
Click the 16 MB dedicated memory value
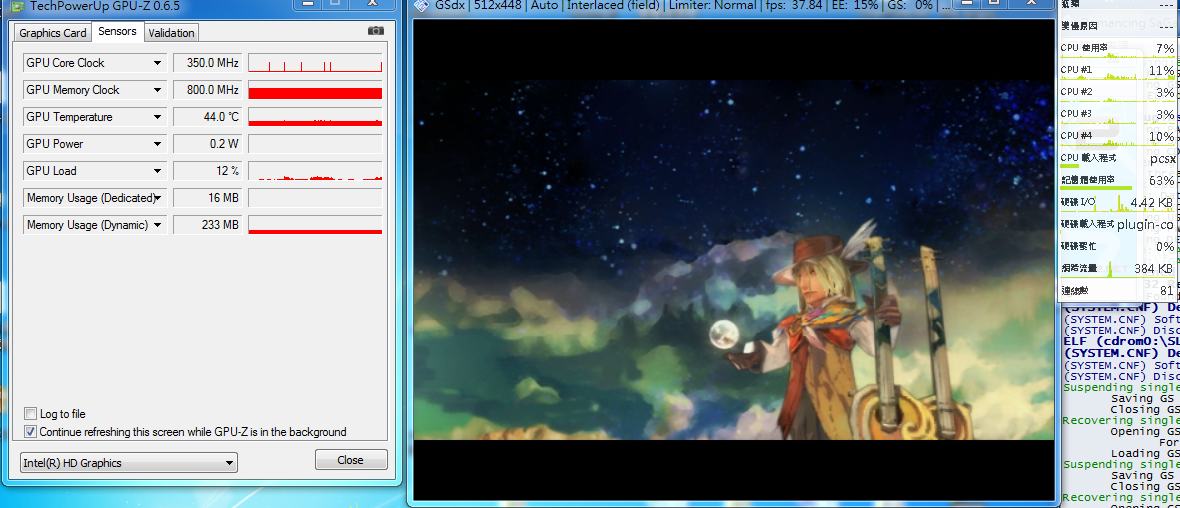208,199
